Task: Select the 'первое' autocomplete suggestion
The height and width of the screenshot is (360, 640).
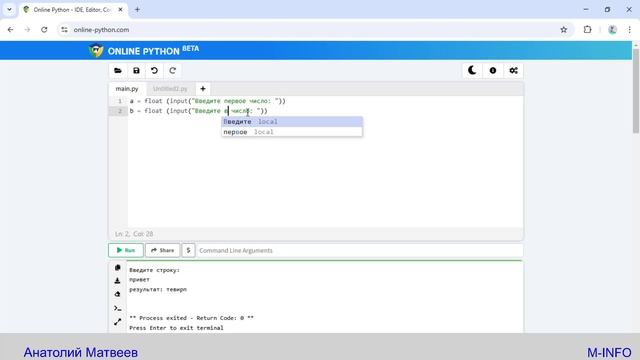Action: [292, 132]
